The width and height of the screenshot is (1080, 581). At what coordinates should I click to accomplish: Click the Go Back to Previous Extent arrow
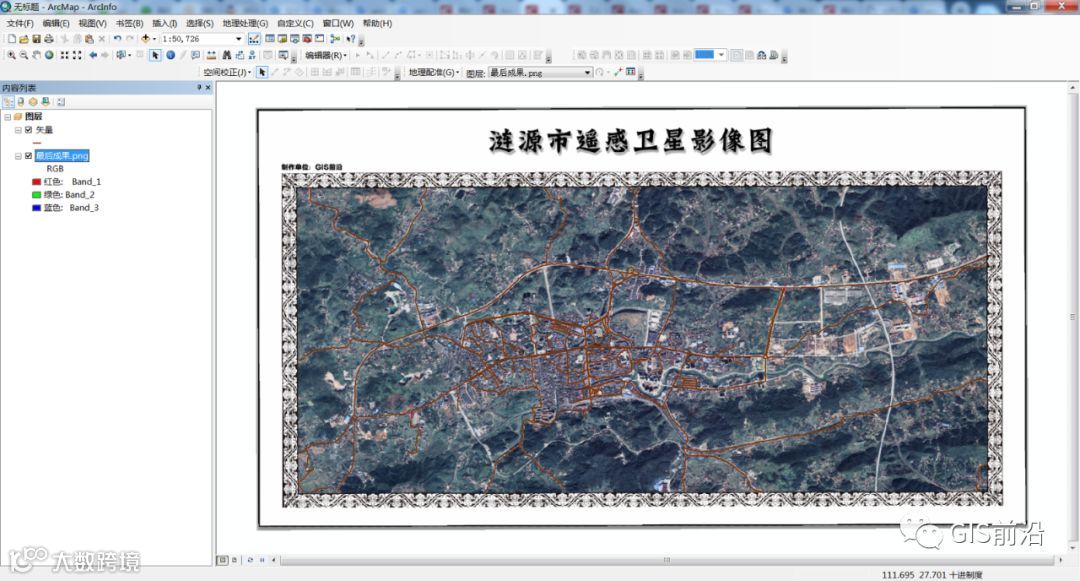[93, 55]
